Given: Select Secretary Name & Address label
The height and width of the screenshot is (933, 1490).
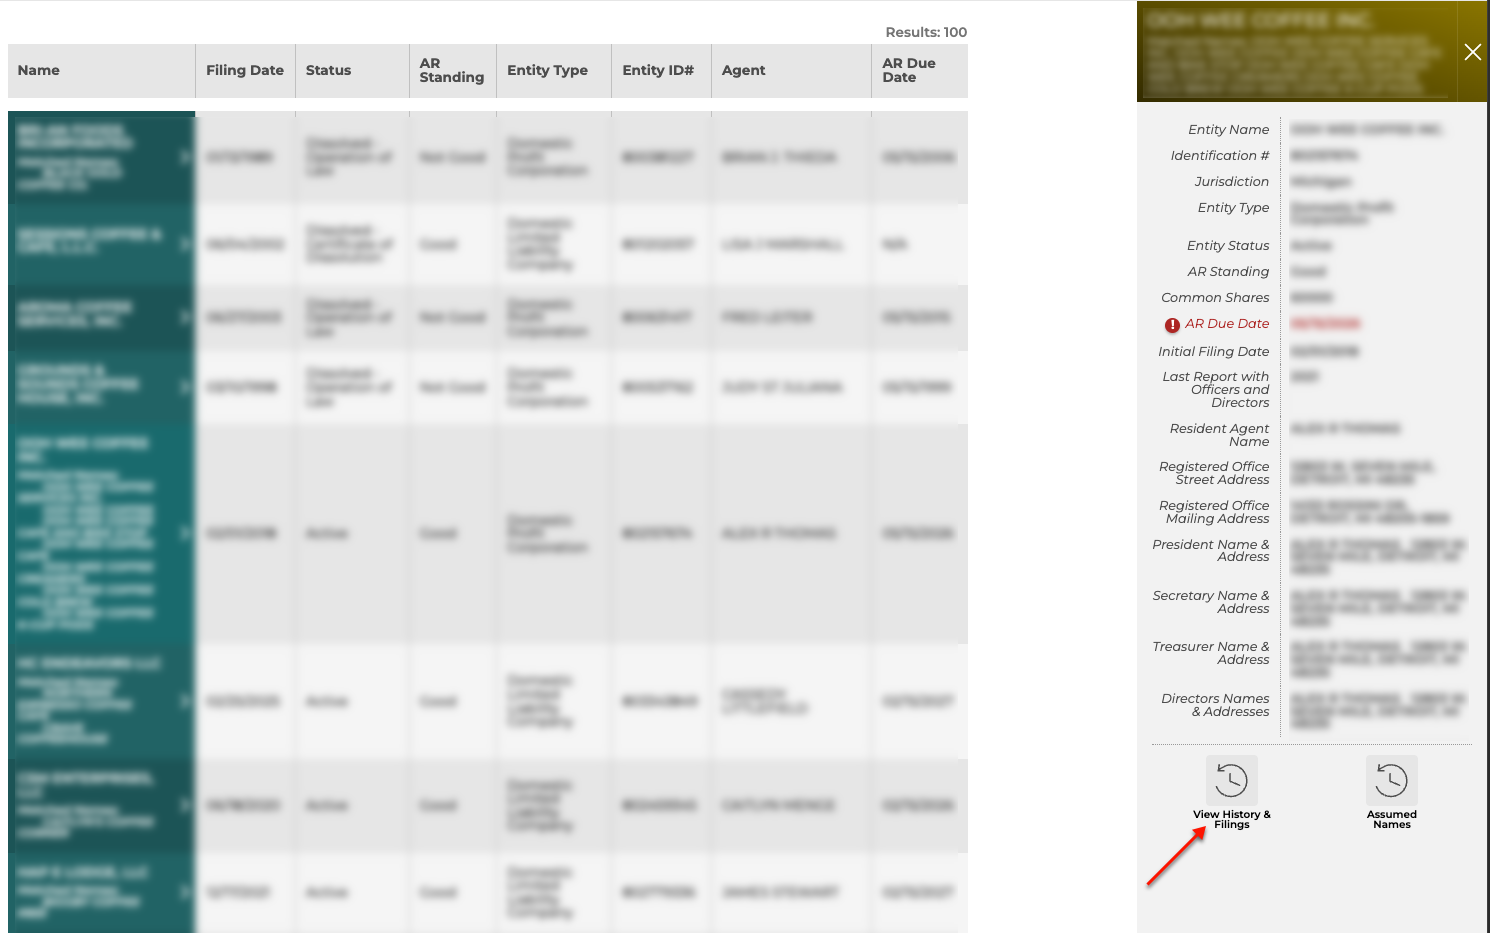Looking at the screenshot, I should [x=1210, y=602].
